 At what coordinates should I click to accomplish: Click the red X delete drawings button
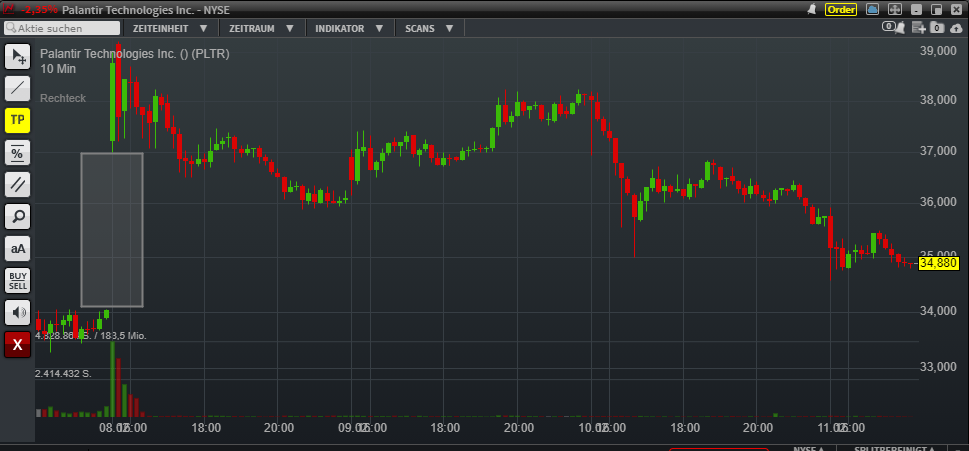(x=17, y=345)
